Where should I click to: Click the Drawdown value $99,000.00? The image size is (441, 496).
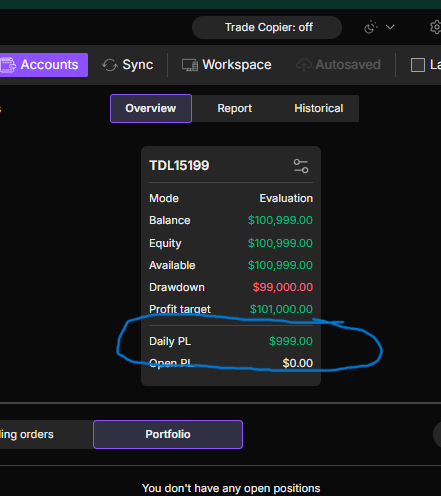tap(283, 287)
